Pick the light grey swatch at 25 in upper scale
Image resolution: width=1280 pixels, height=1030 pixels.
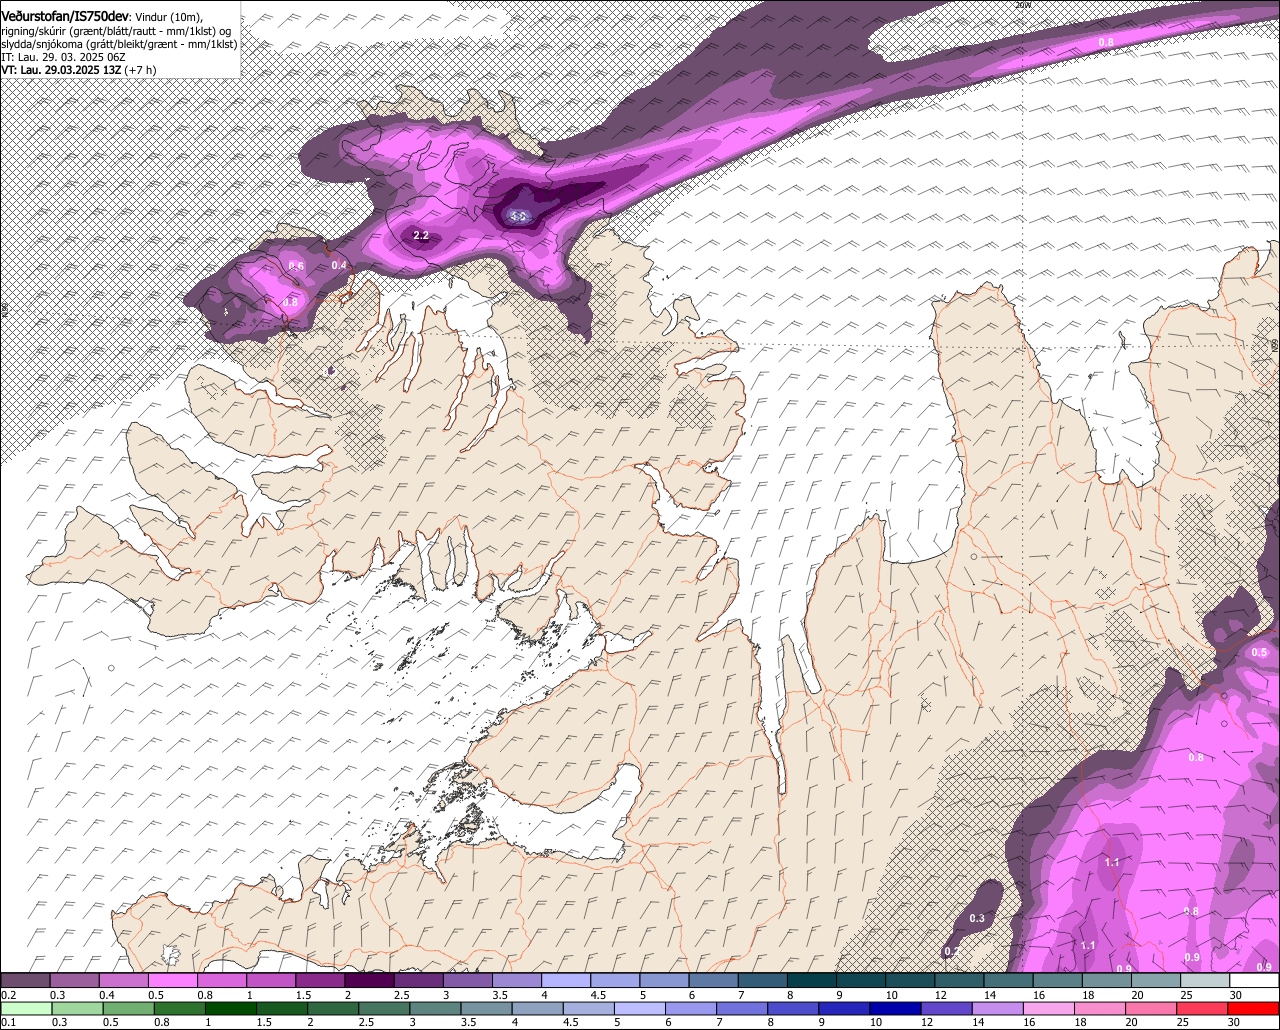tap(1206, 981)
